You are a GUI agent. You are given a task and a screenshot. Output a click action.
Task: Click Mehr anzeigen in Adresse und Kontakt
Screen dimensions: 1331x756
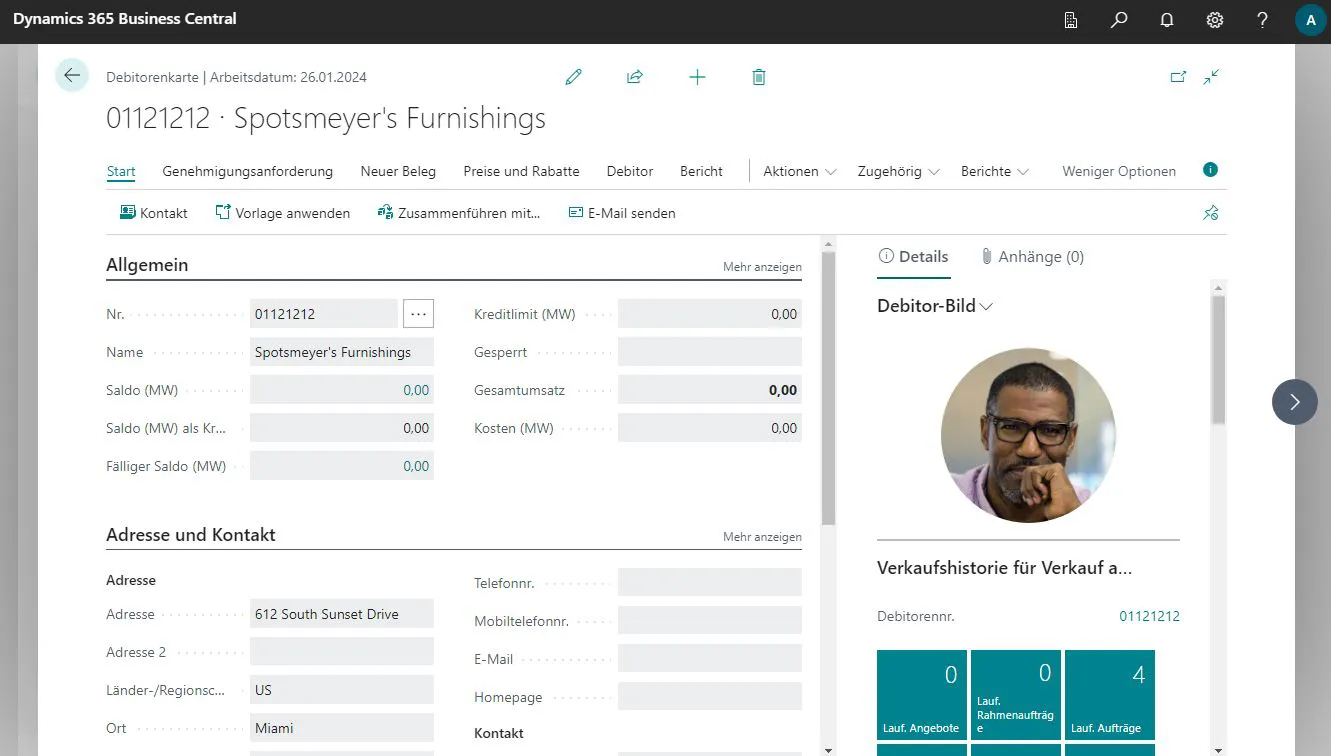[x=762, y=537]
